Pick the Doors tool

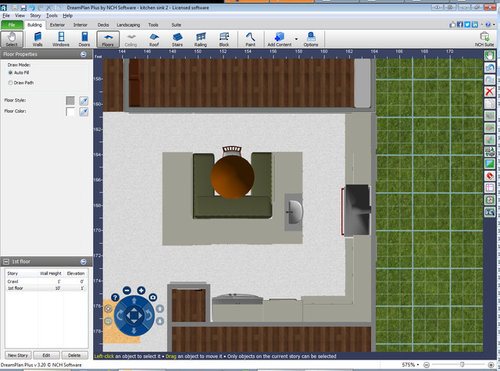click(x=84, y=39)
